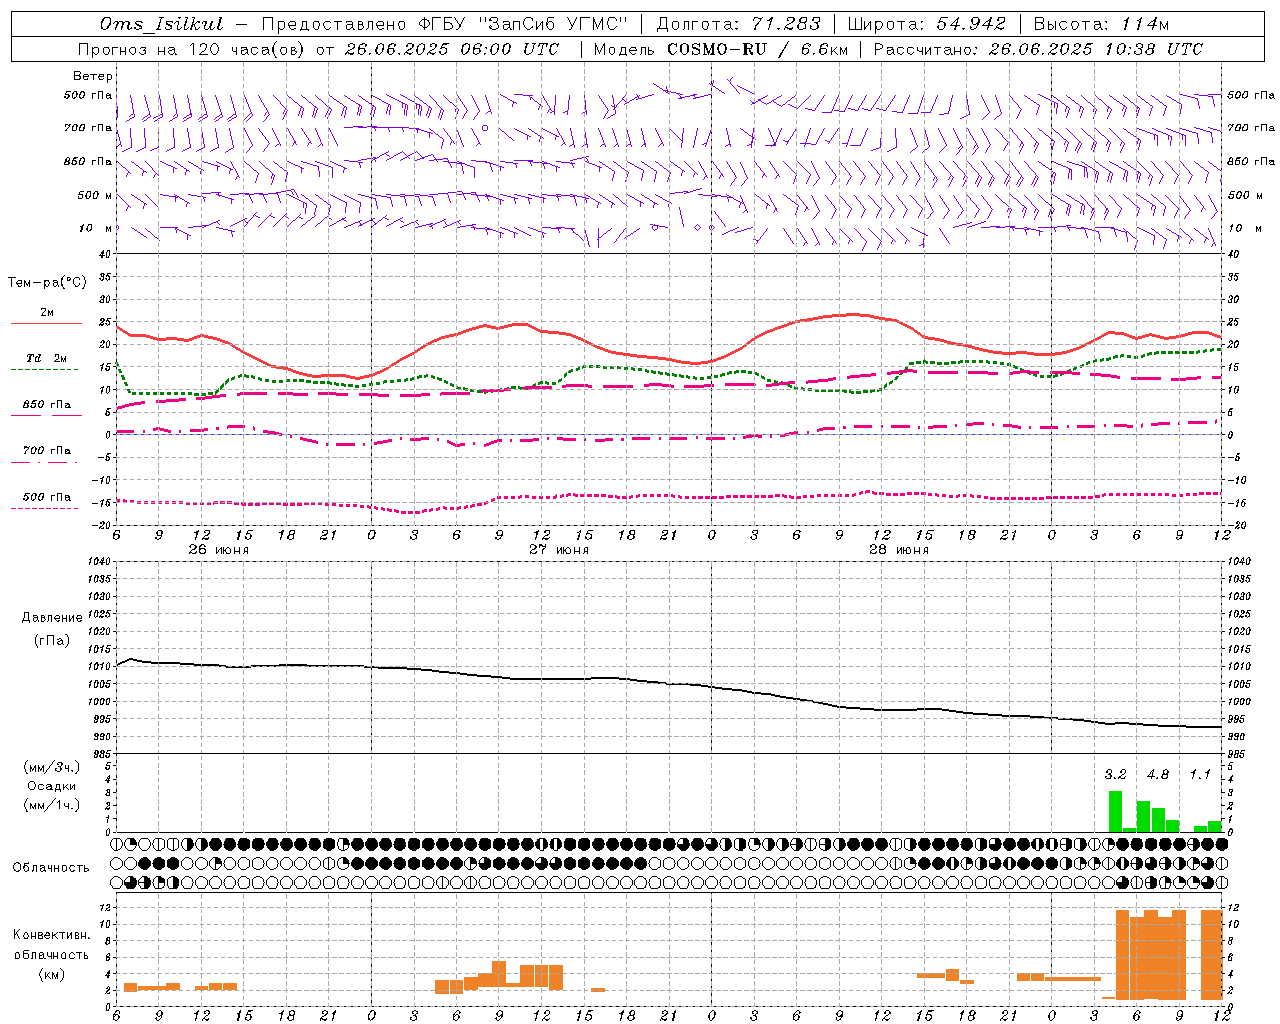The height and width of the screenshot is (1024, 1280).
Task: Click the Модель COSMO-RU / 6.6км label
Action: (x=720, y=49)
